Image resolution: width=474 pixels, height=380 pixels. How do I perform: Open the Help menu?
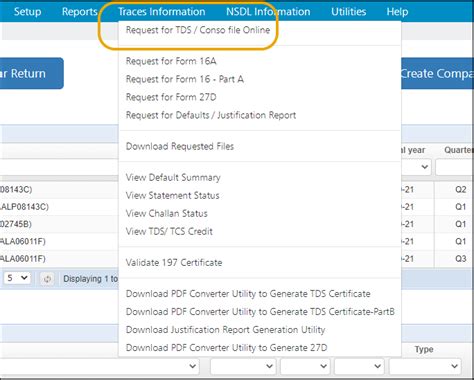pyautogui.click(x=397, y=12)
